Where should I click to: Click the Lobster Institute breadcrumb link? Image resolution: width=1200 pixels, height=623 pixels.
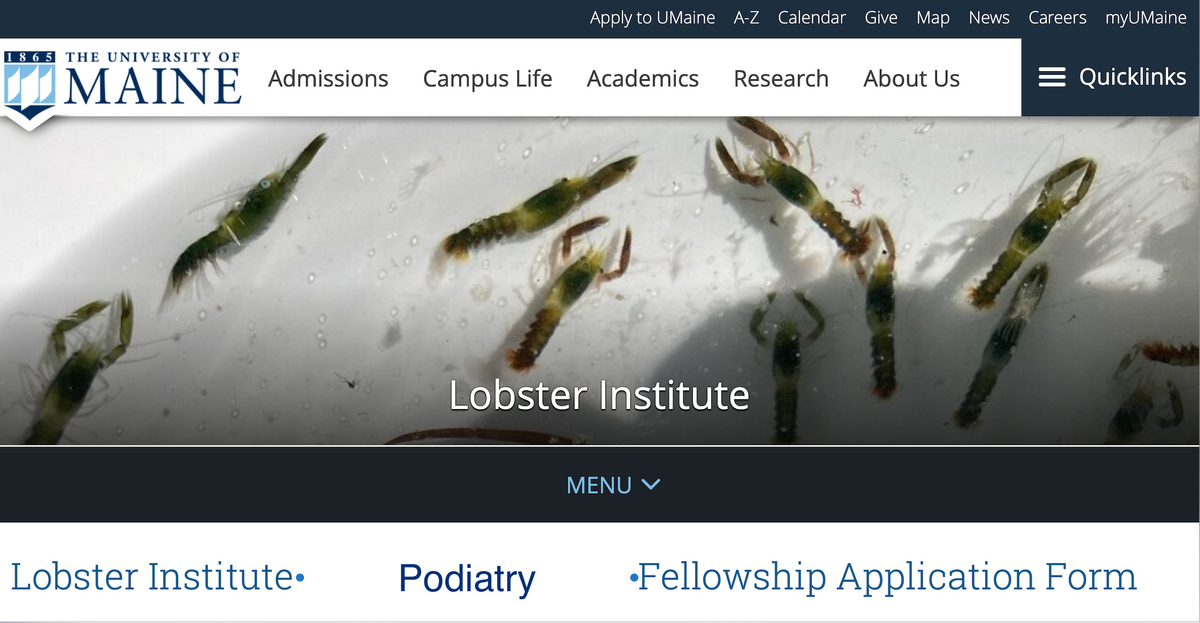151,577
